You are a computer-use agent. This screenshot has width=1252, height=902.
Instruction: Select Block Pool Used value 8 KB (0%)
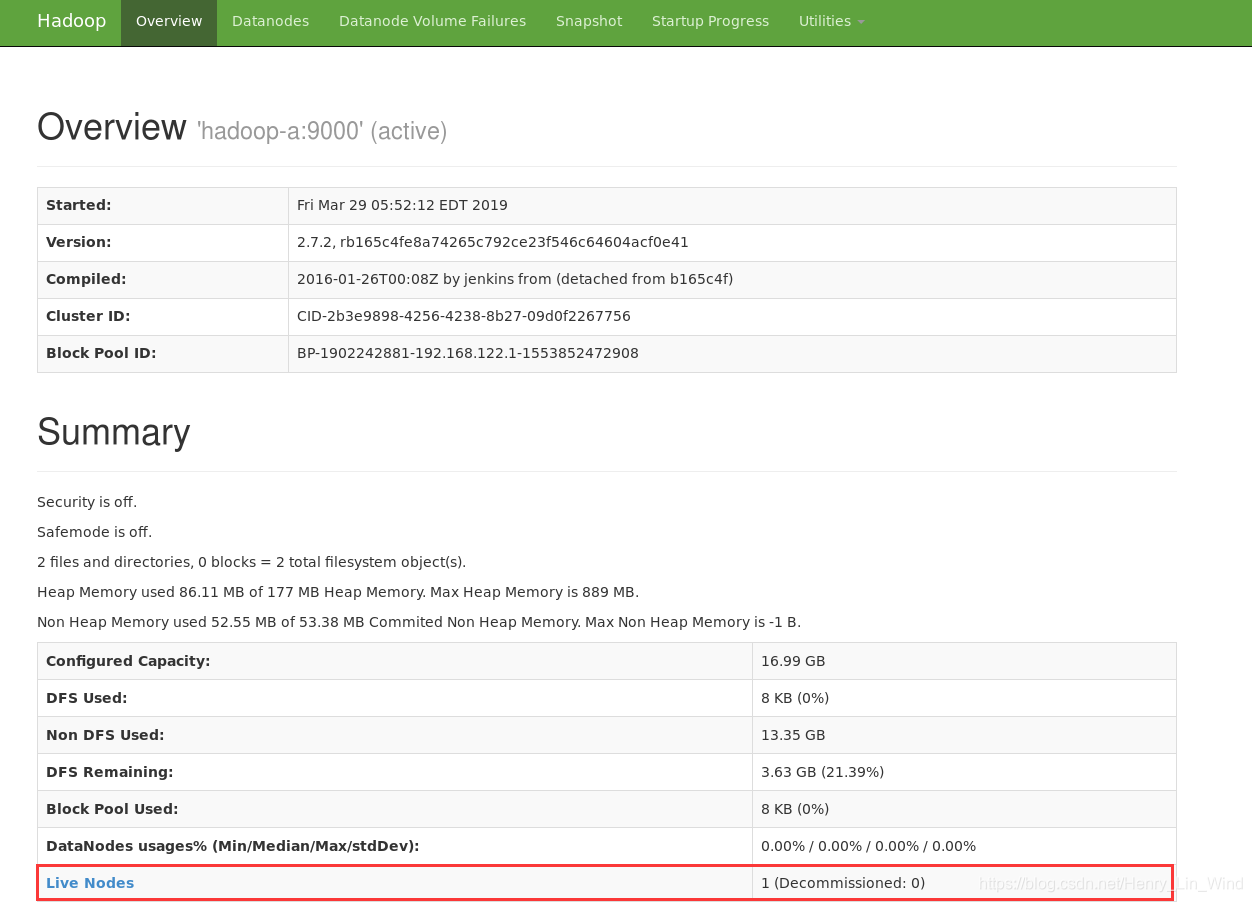click(795, 809)
